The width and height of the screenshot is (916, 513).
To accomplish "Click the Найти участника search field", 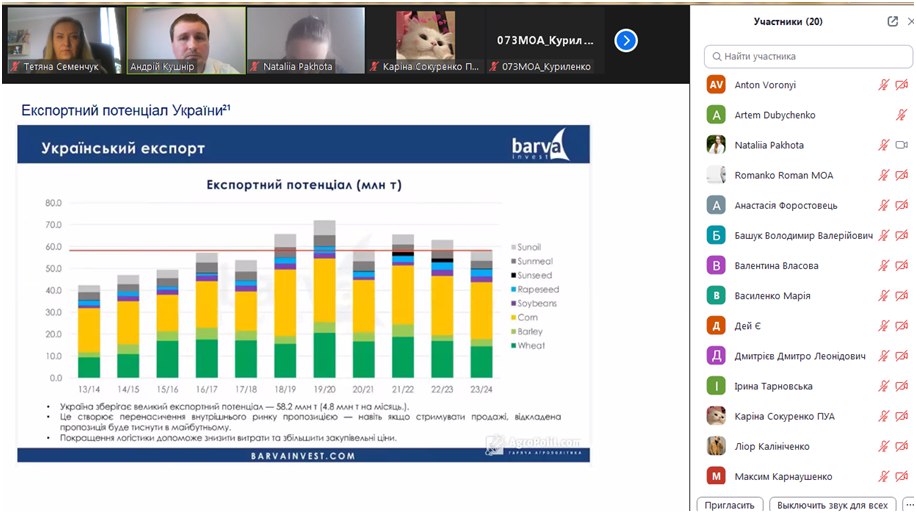I will pos(809,57).
